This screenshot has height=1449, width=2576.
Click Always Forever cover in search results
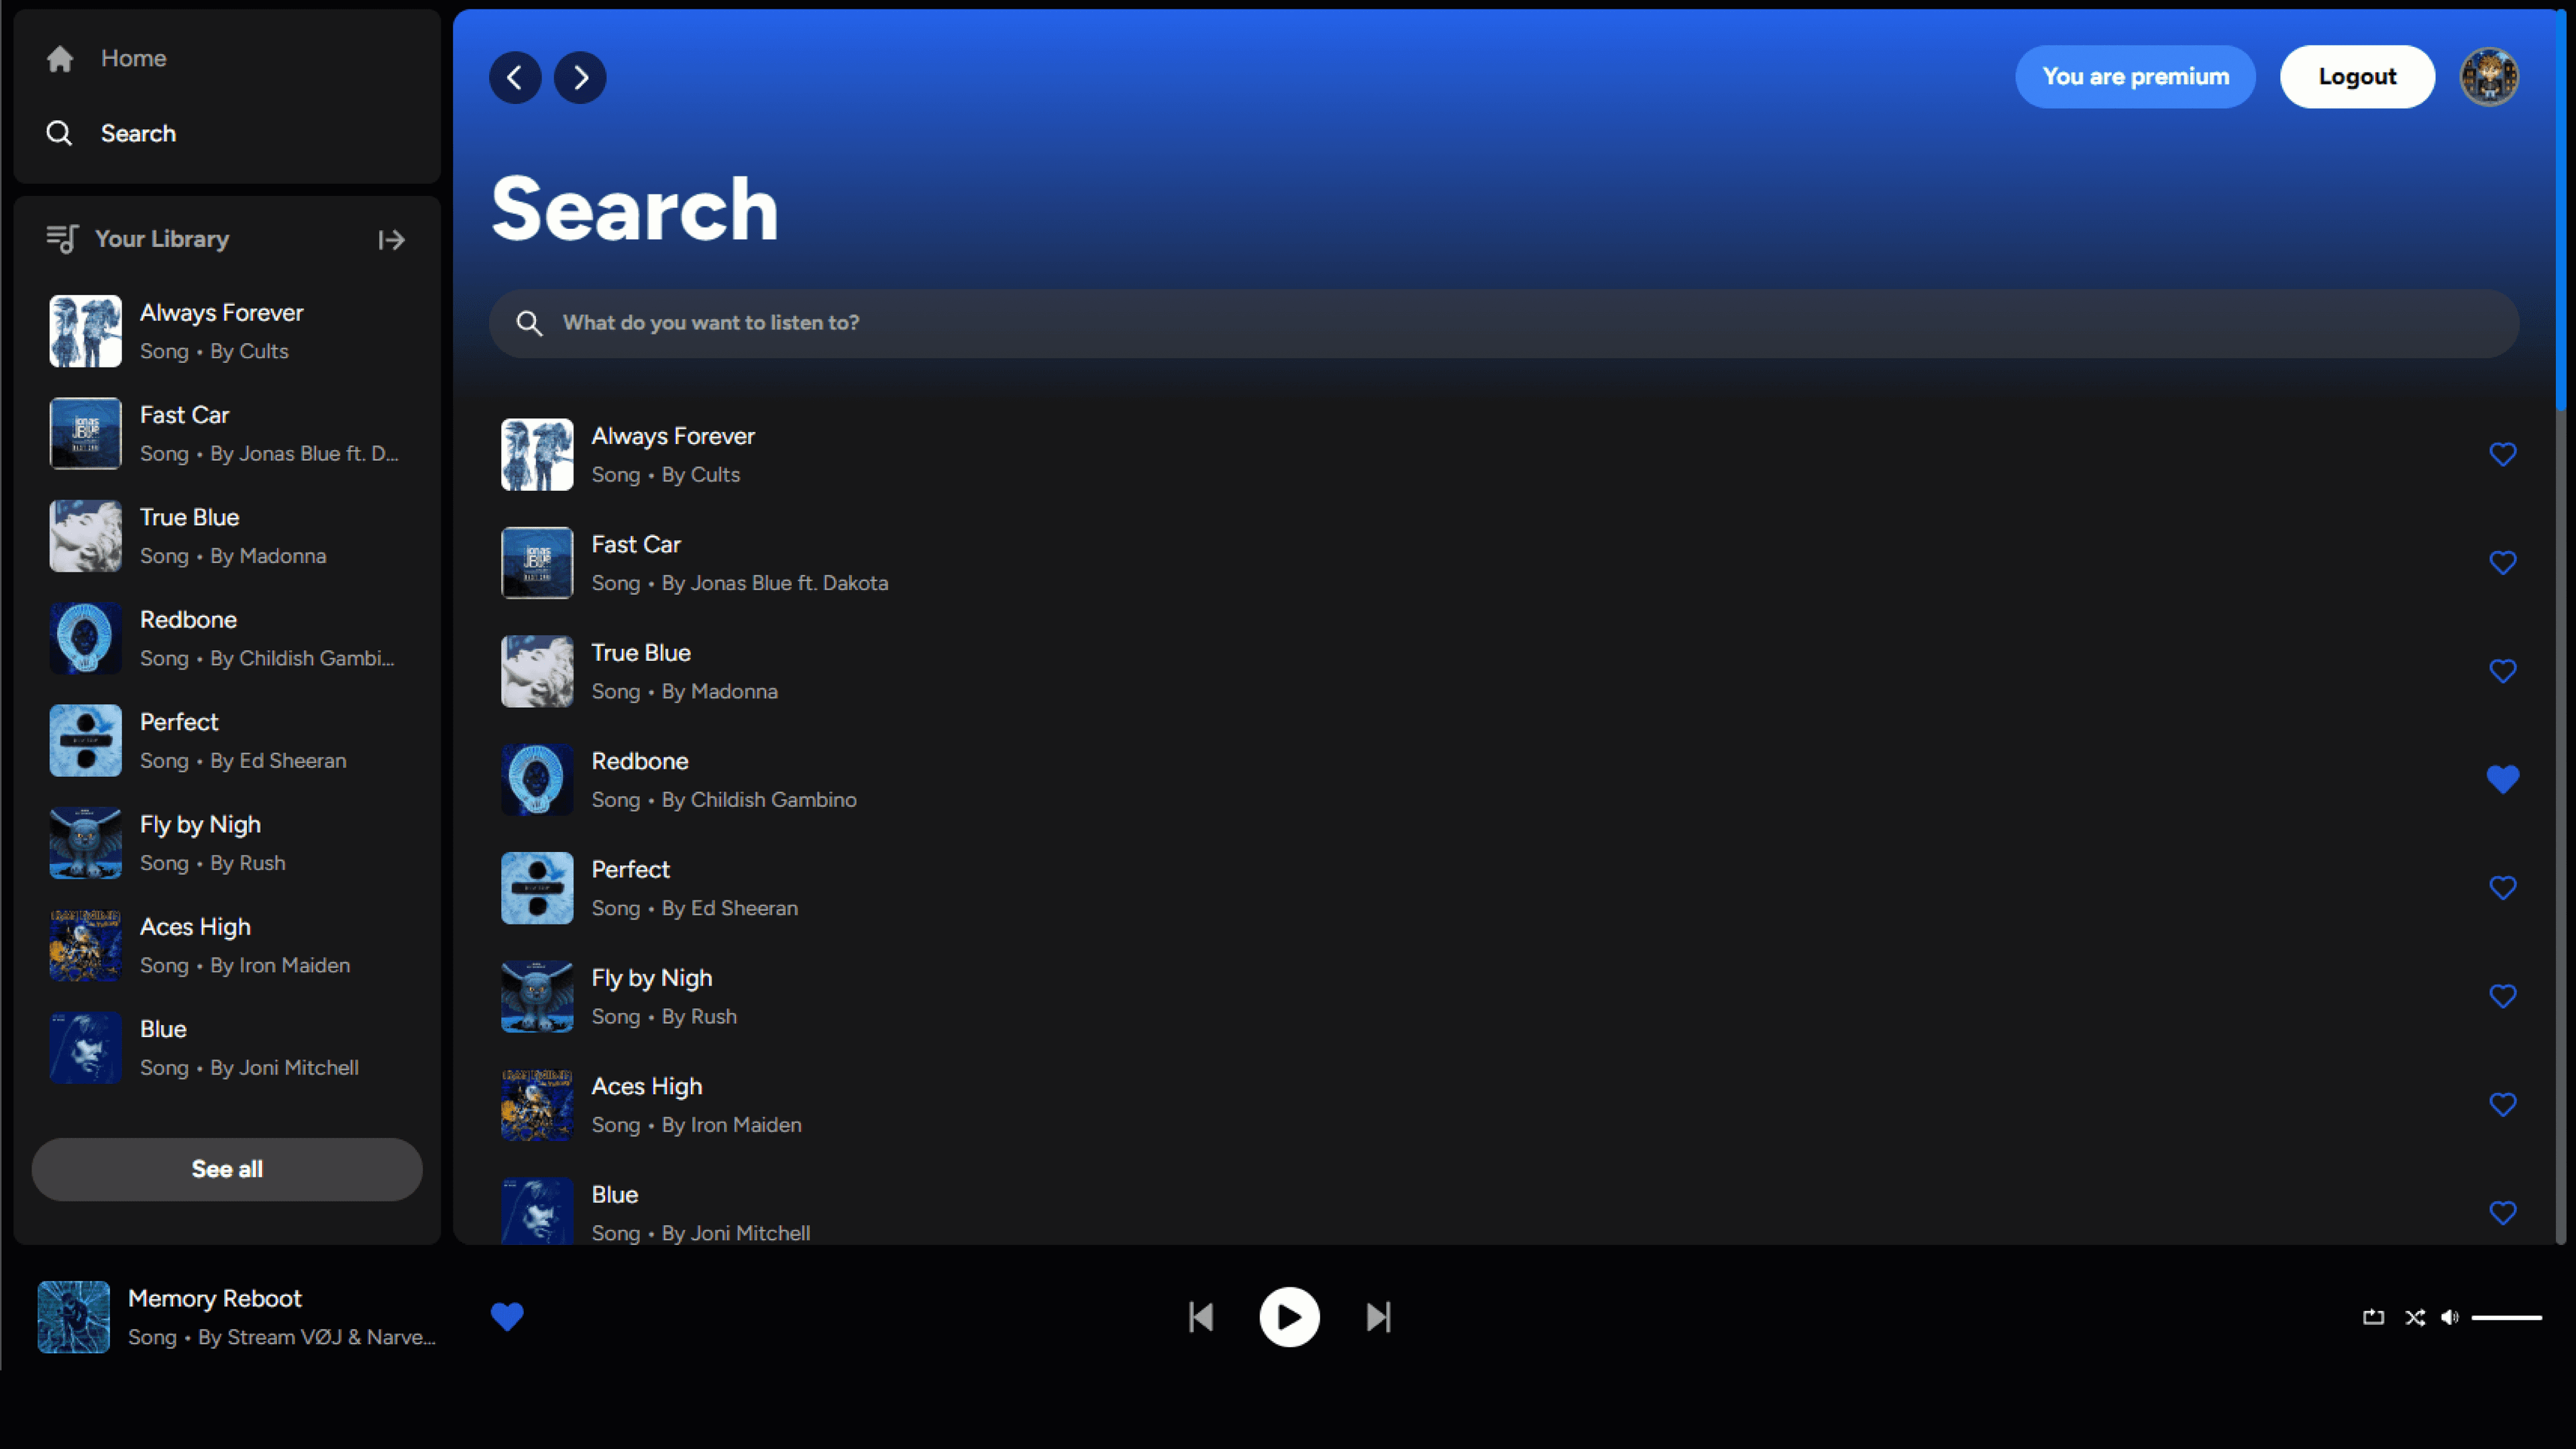(537, 455)
